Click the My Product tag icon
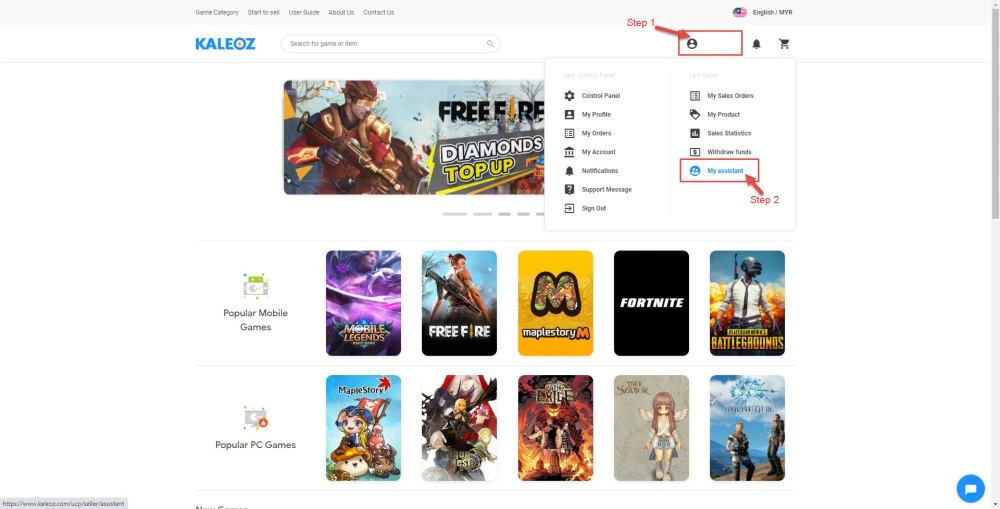Viewport: 1000px width, 509px height. click(695, 114)
